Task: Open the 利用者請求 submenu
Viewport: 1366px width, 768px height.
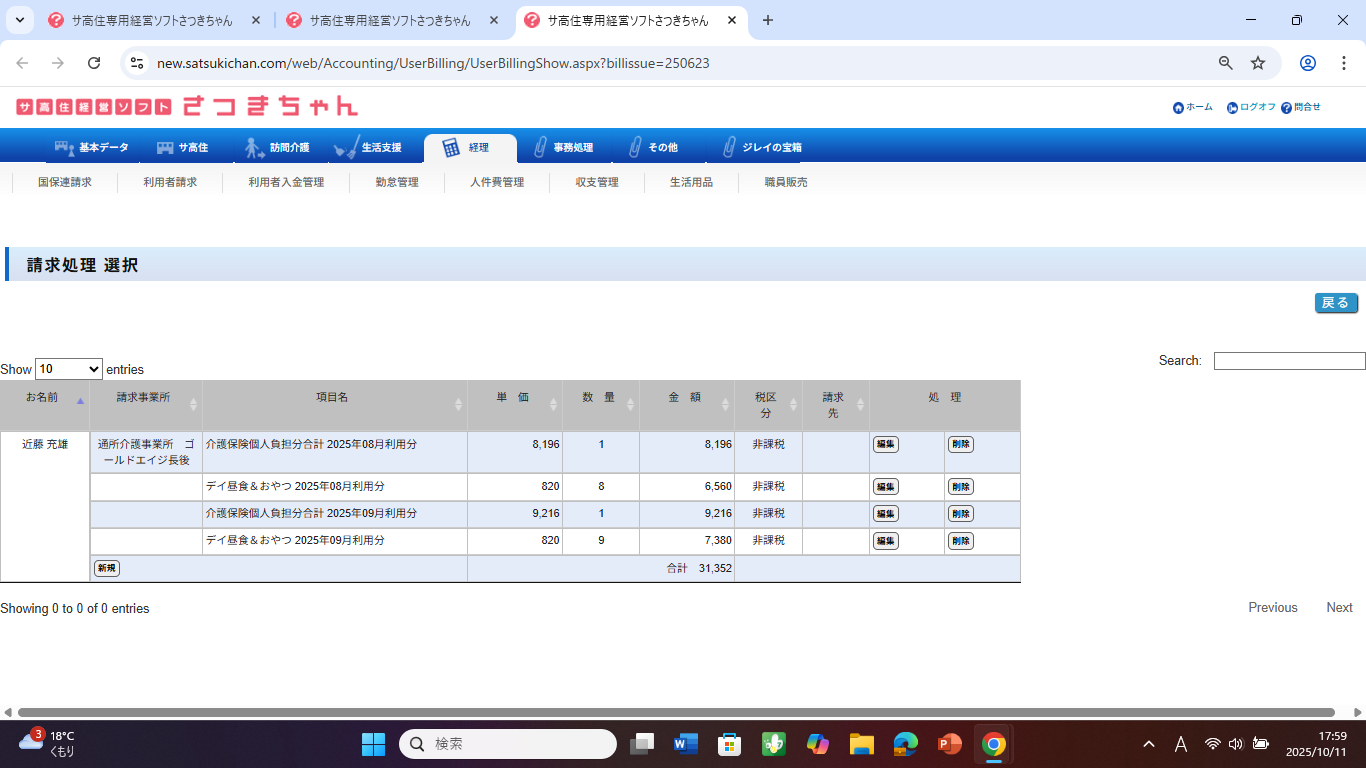Action: 170,182
